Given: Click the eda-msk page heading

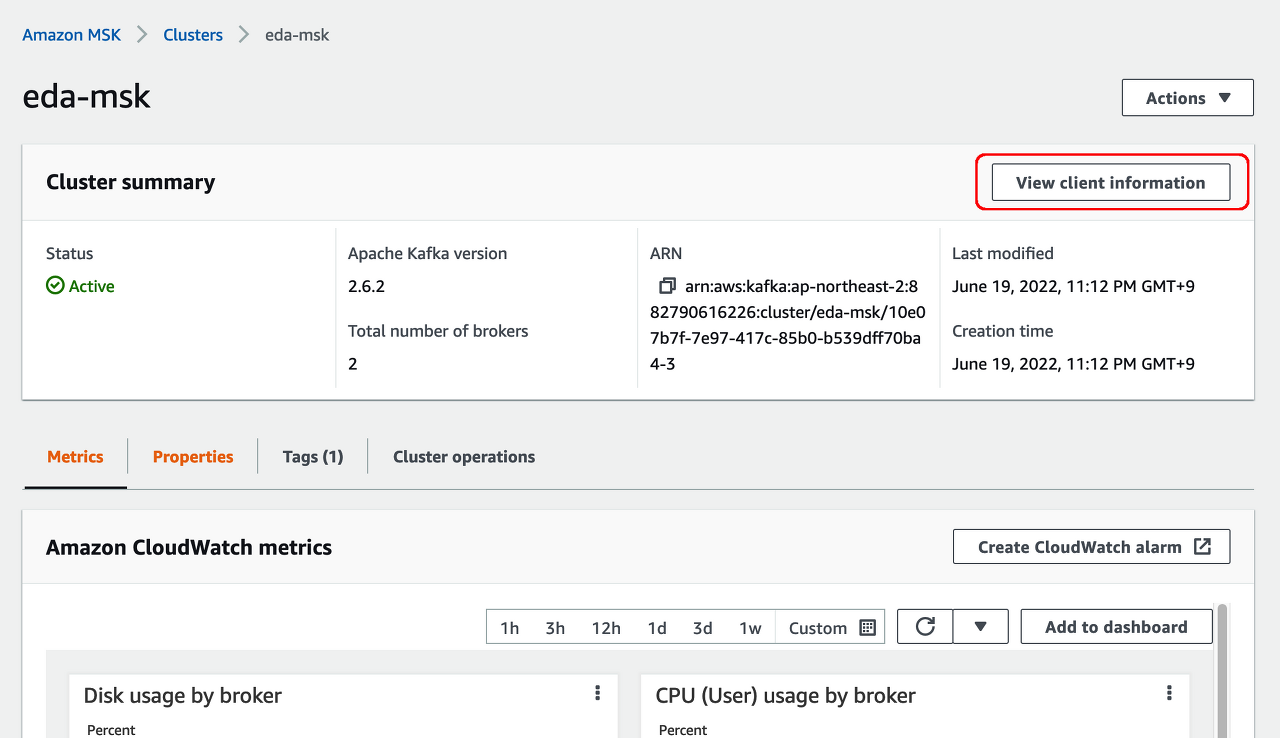Looking at the screenshot, I should click(x=87, y=97).
